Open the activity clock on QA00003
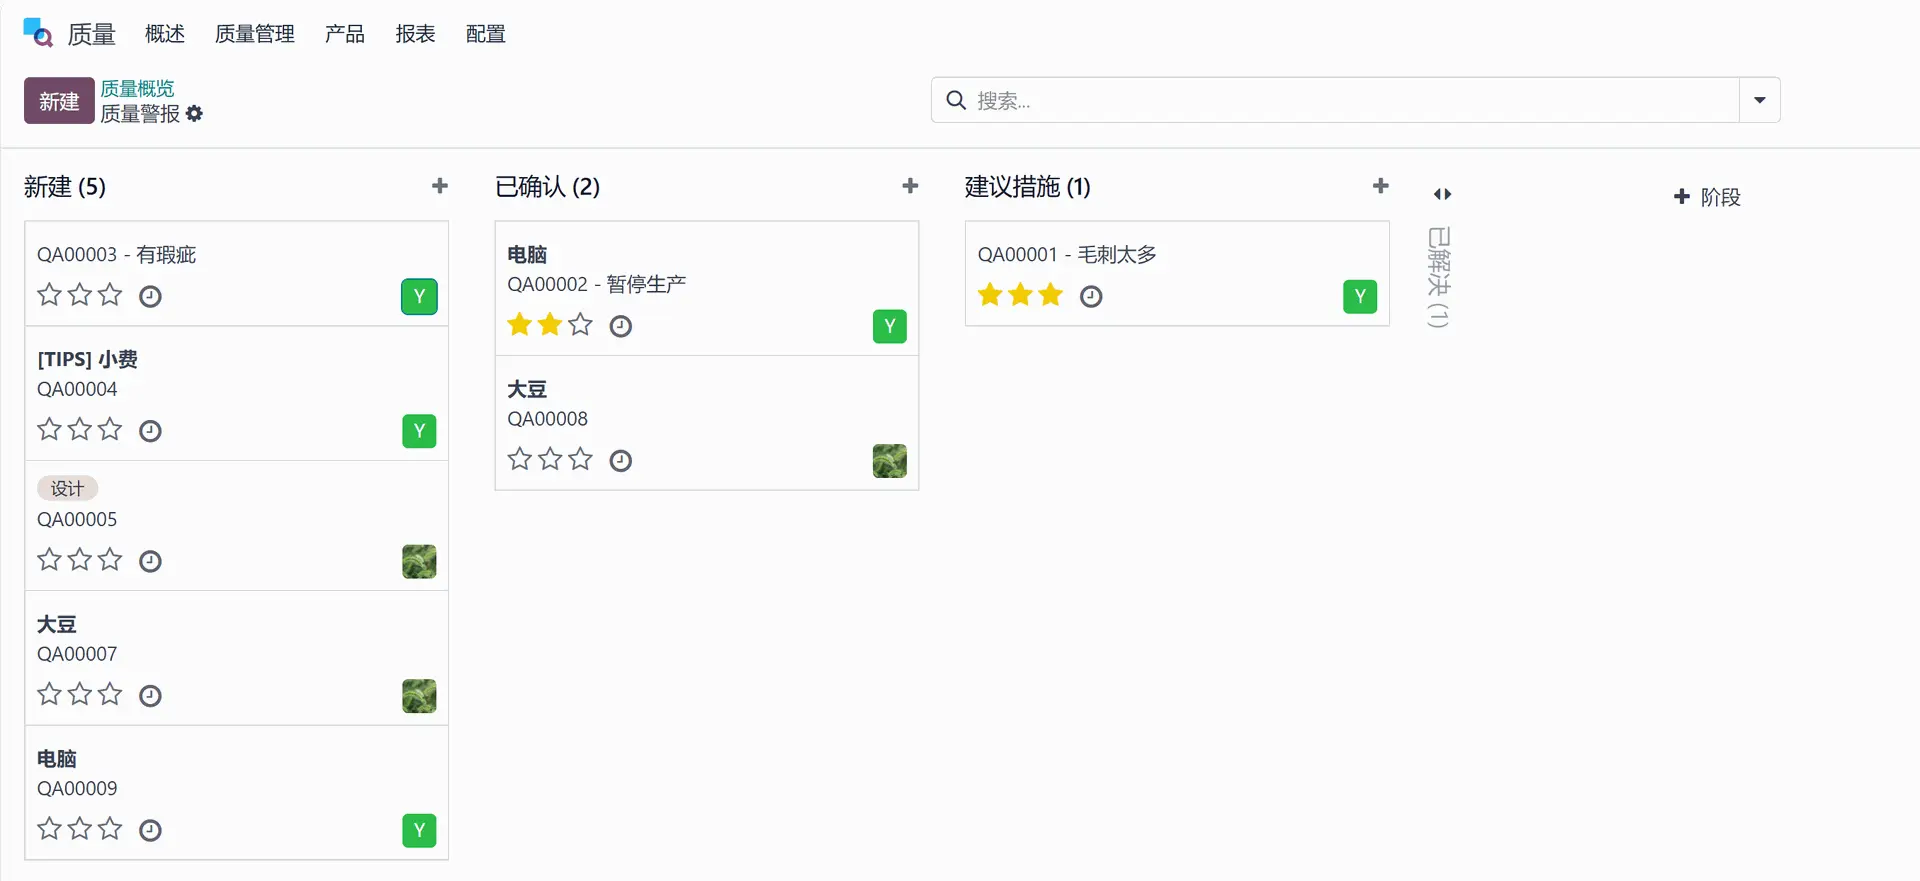 [x=150, y=296]
